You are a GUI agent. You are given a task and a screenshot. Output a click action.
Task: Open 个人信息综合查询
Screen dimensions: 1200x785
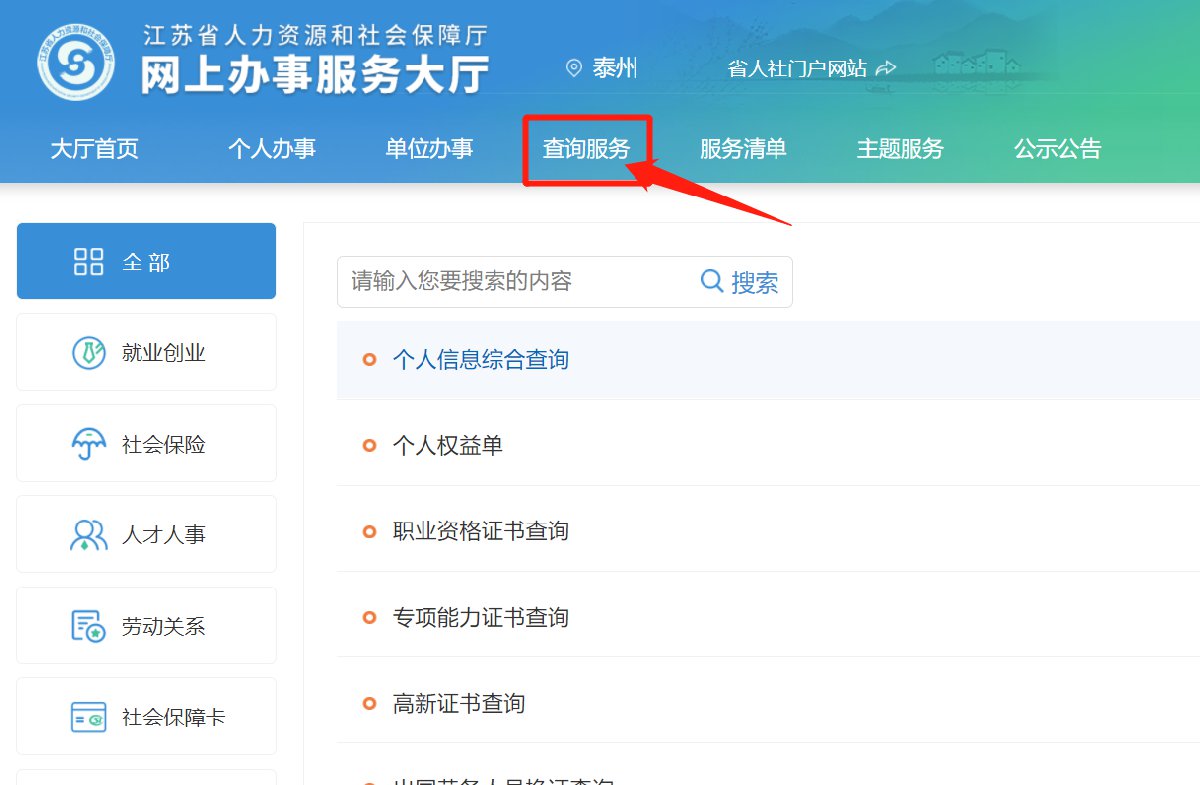pyautogui.click(x=481, y=359)
